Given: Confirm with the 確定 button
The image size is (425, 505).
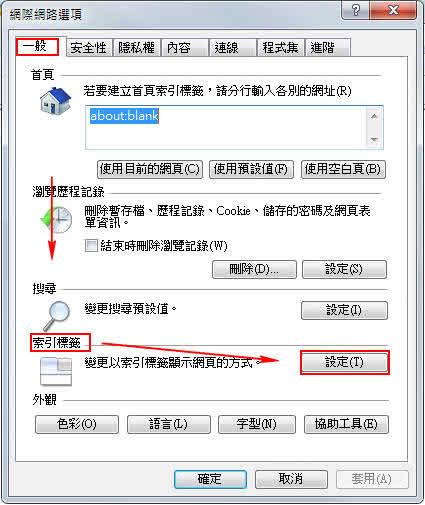Looking at the screenshot, I should pos(210,479).
